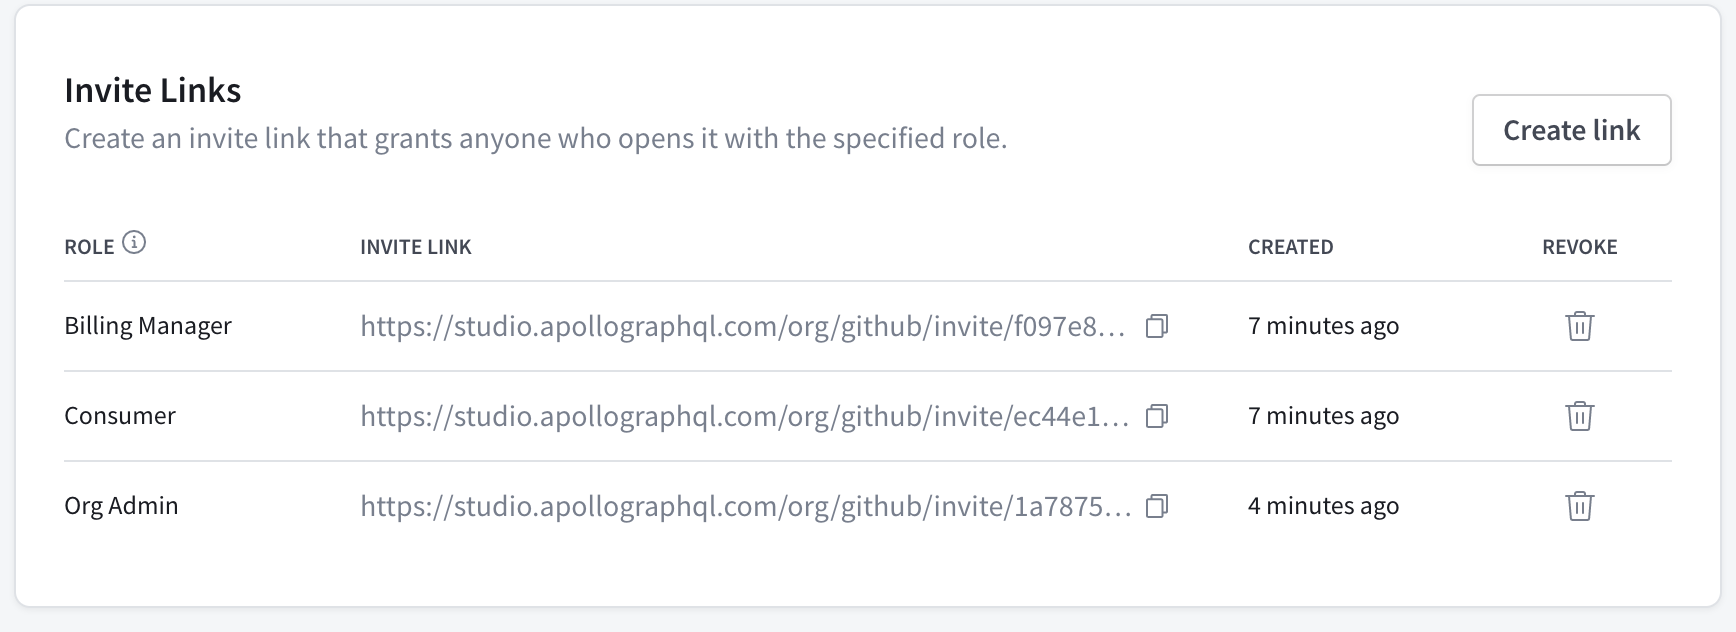Image resolution: width=1736 pixels, height=632 pixels.
Task: Revoke the Billing Manager invite link
Action: click(x=1579, y=326)
